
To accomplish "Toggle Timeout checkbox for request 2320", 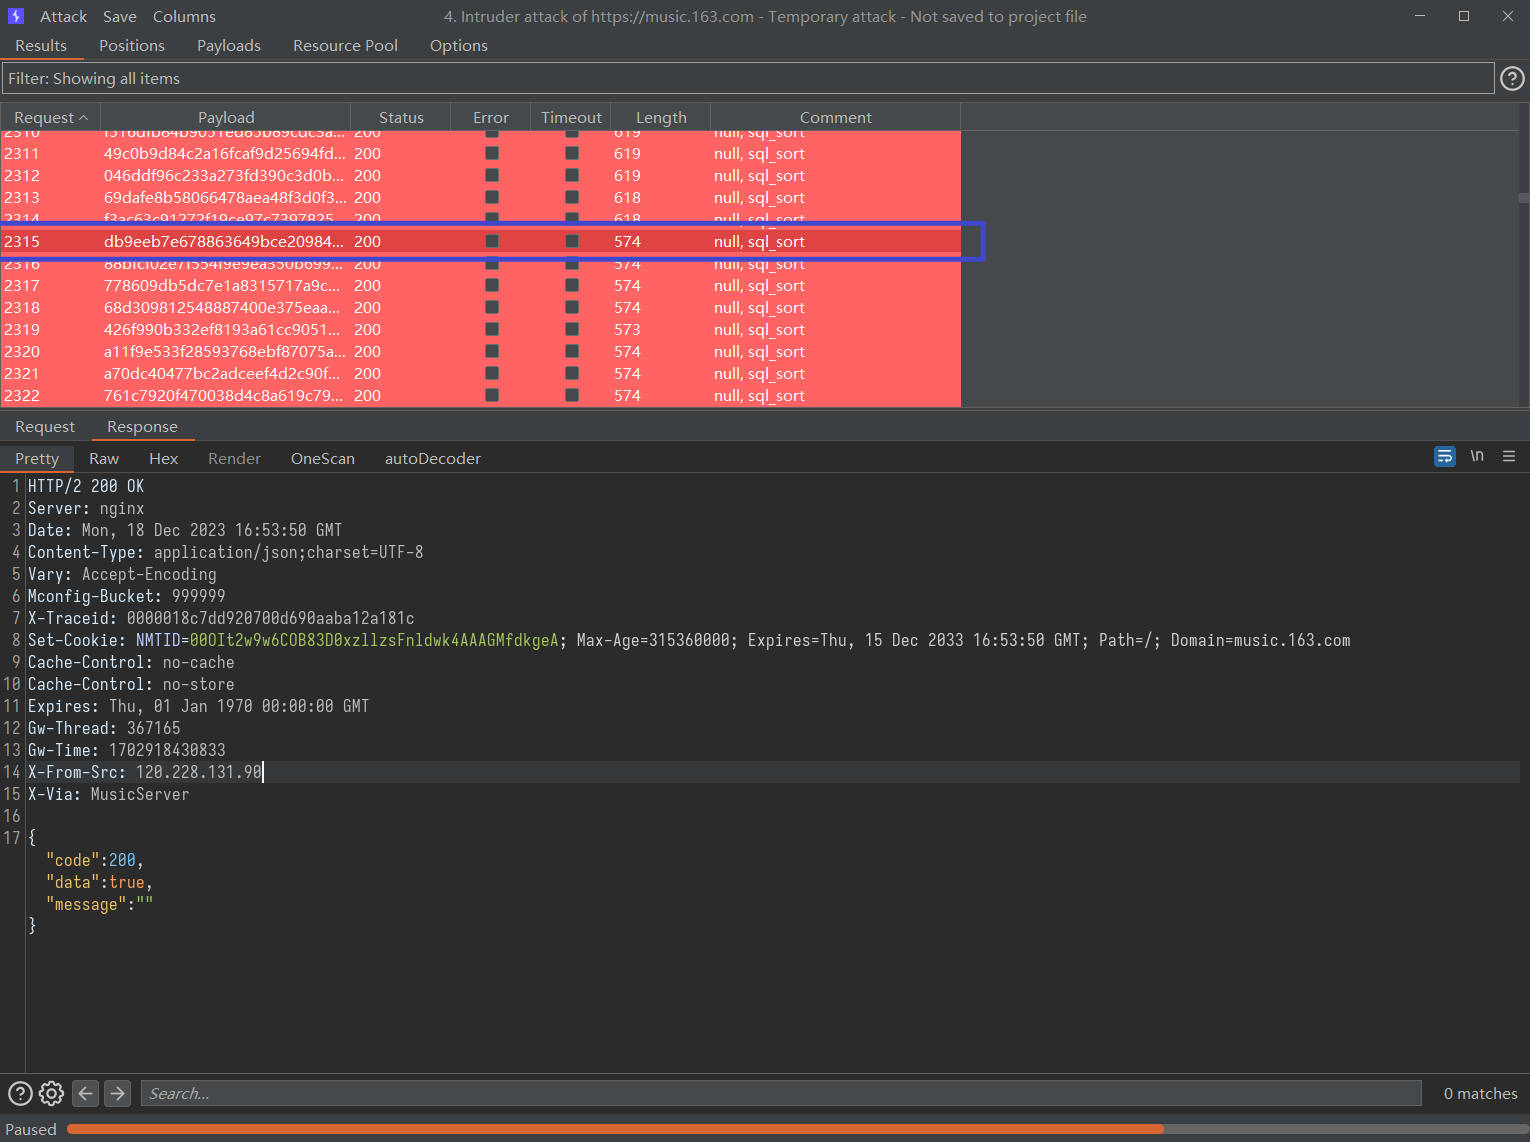I will pos(572,352).
